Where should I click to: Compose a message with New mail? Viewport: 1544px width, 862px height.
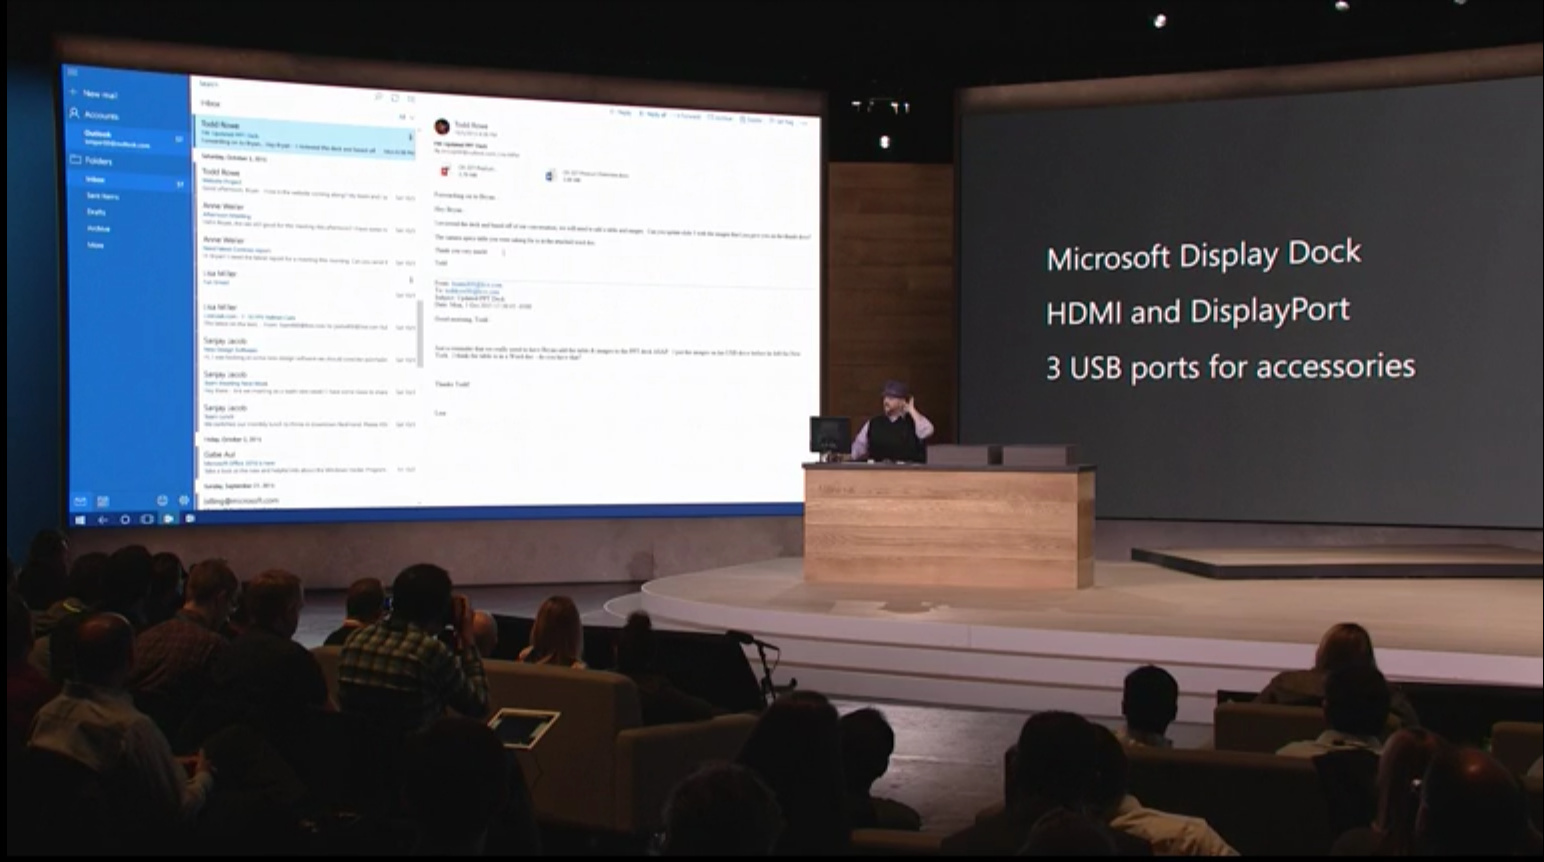click(x=99, y=94)
